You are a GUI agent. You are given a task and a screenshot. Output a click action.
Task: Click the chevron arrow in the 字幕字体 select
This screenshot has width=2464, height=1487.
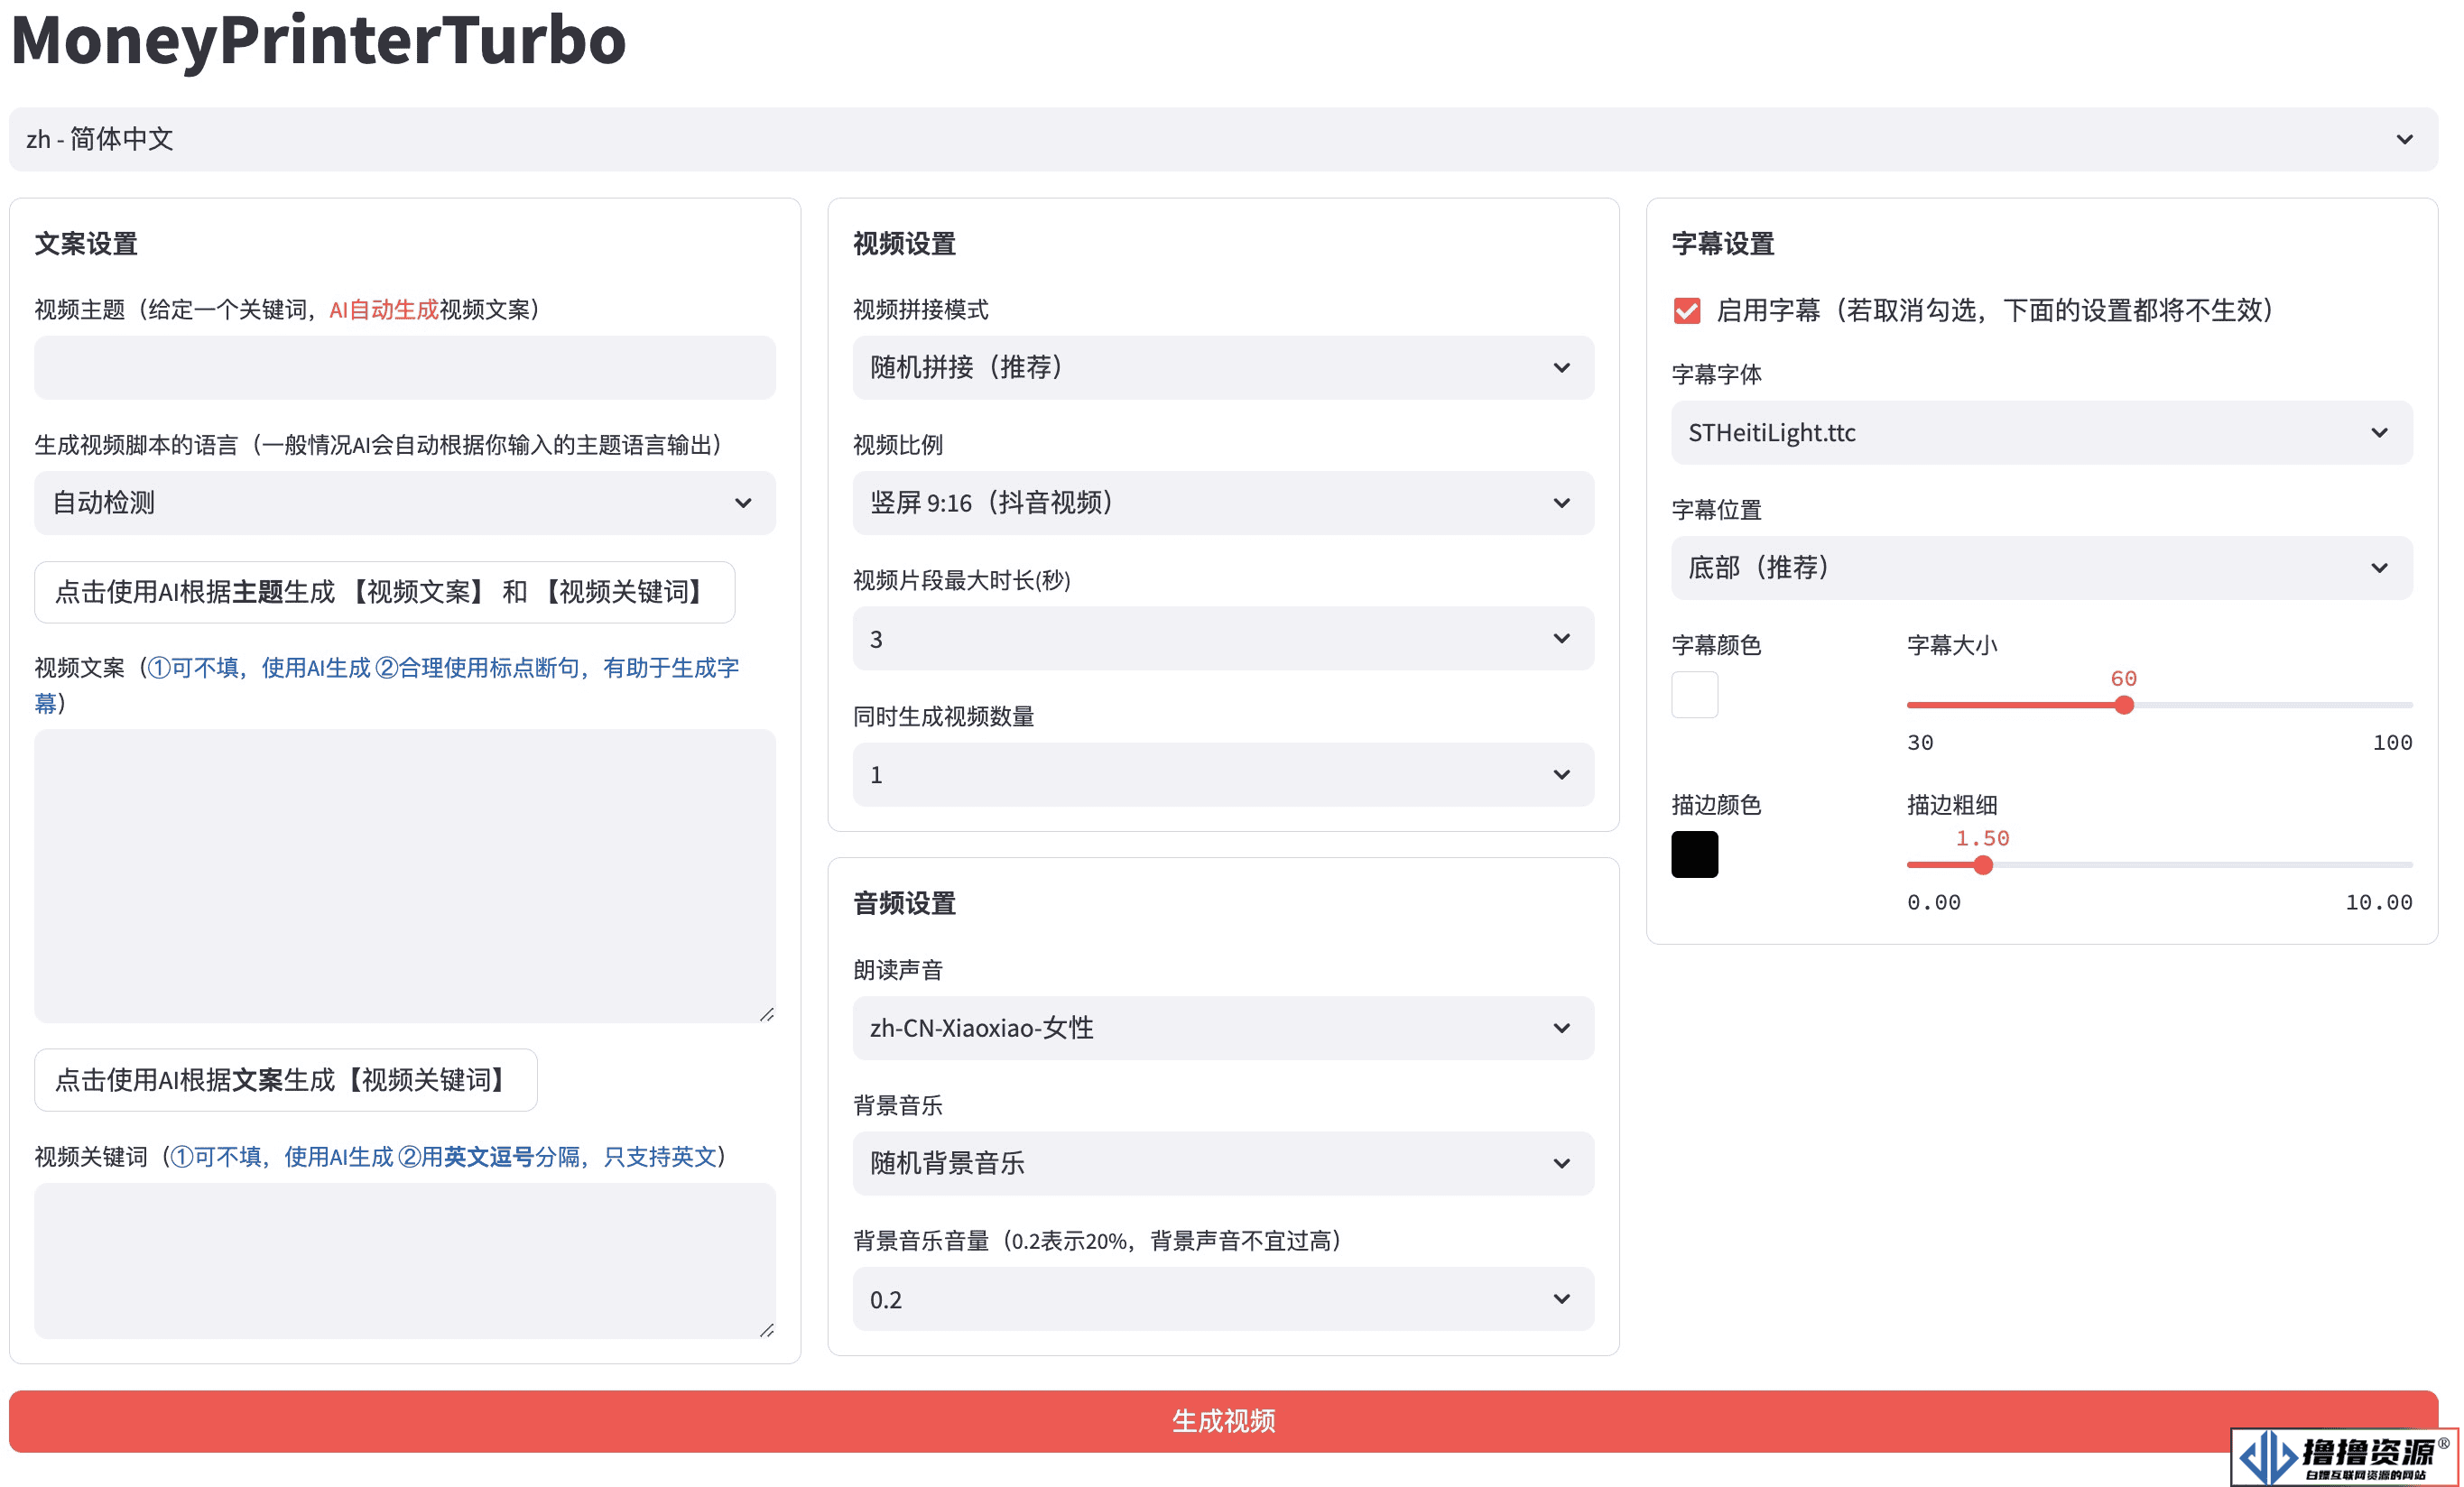(x=2379, y=433)
